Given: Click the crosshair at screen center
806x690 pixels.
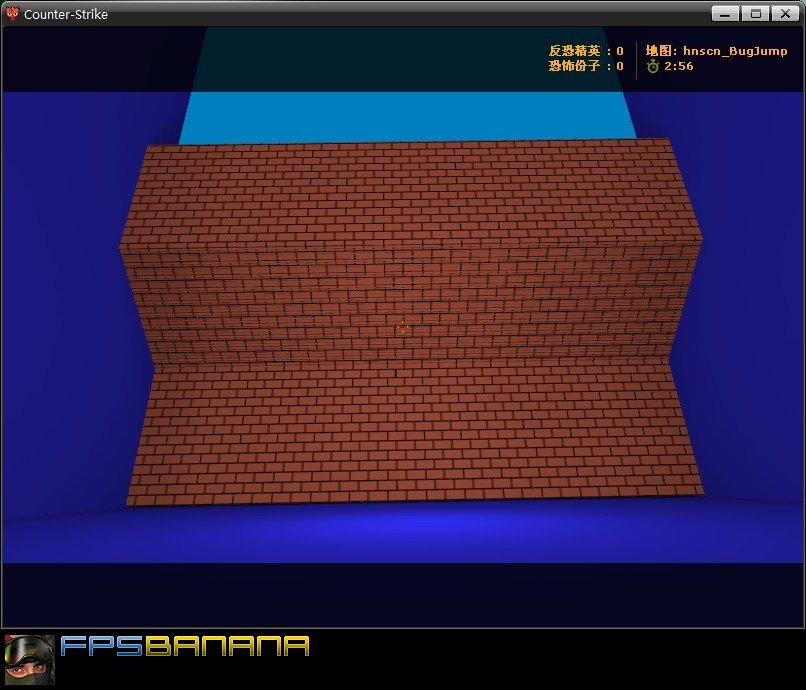Looking at the screenshot, I should click(403, 326).
